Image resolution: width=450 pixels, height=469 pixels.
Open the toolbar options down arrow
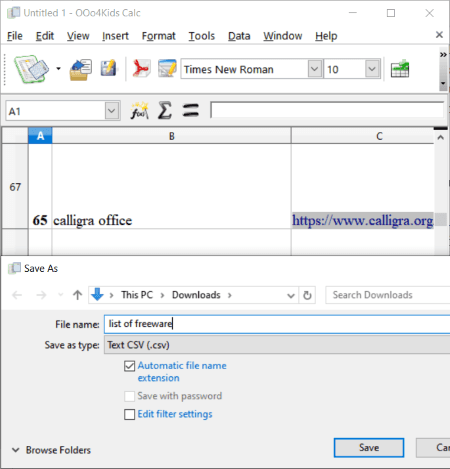coord(443,83)
